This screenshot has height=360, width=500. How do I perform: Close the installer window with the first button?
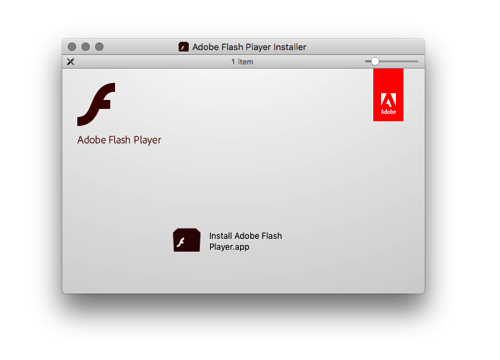pos(72,47)
